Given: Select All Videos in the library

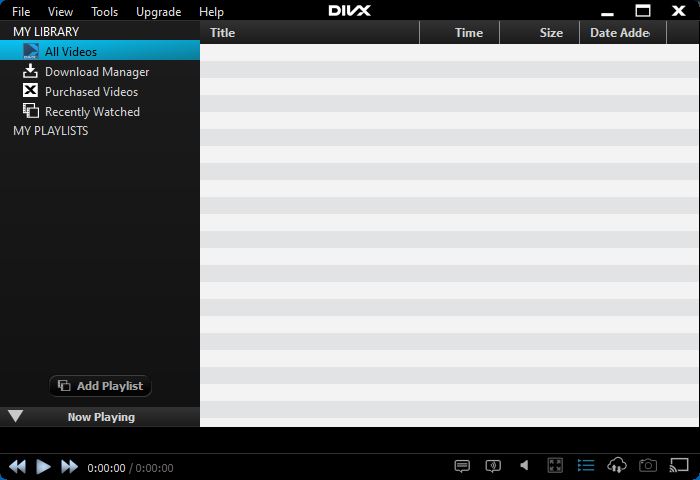Looking at the screenshot, I should (100, 51).
